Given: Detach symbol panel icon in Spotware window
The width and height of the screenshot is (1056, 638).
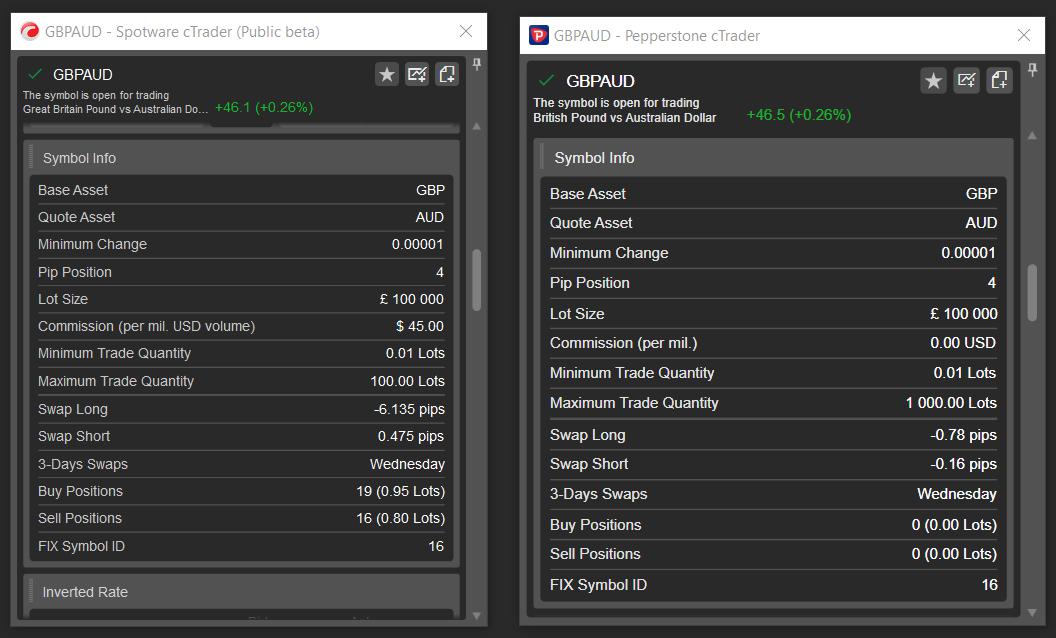Looking at the screenshot, I should click(x=447, y=74).
